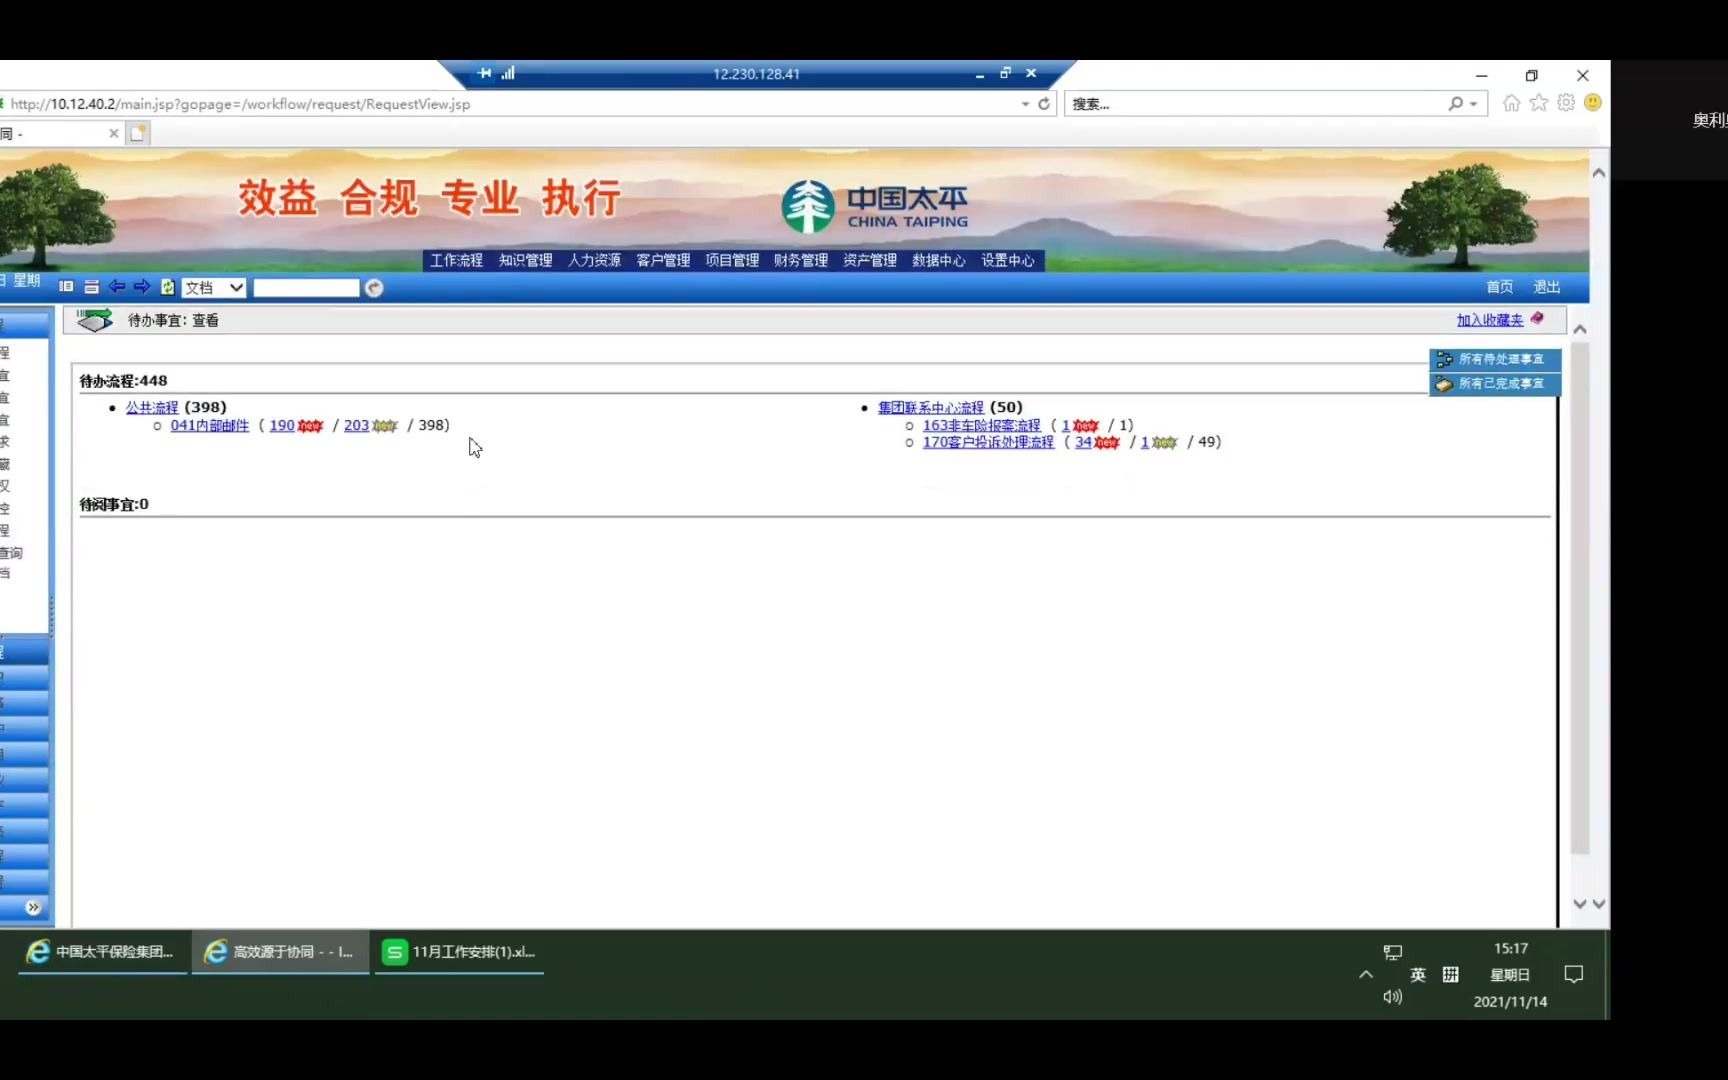Open the 财务管理 menu

point(801,260)
